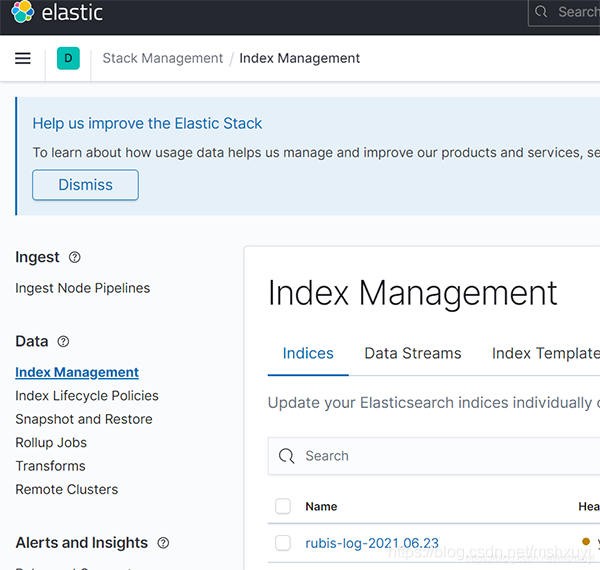
Task: Open Rollup Jobs page
Action: [51, 443]
